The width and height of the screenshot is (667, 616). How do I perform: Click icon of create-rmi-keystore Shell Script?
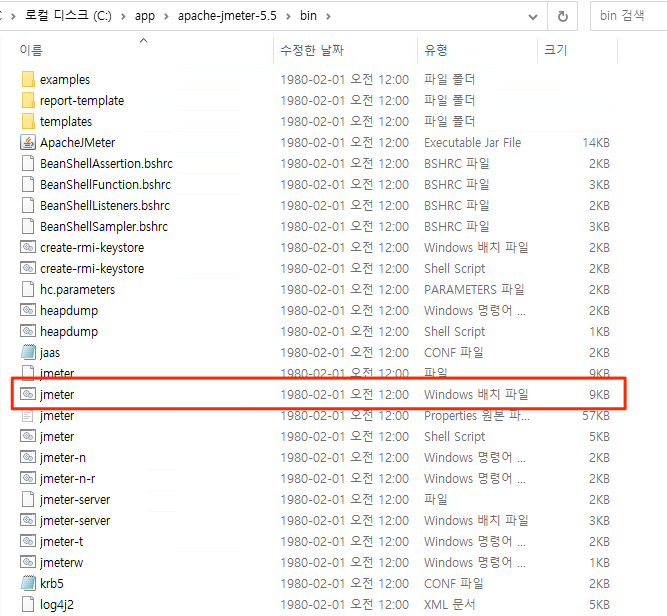pos(28,268)
